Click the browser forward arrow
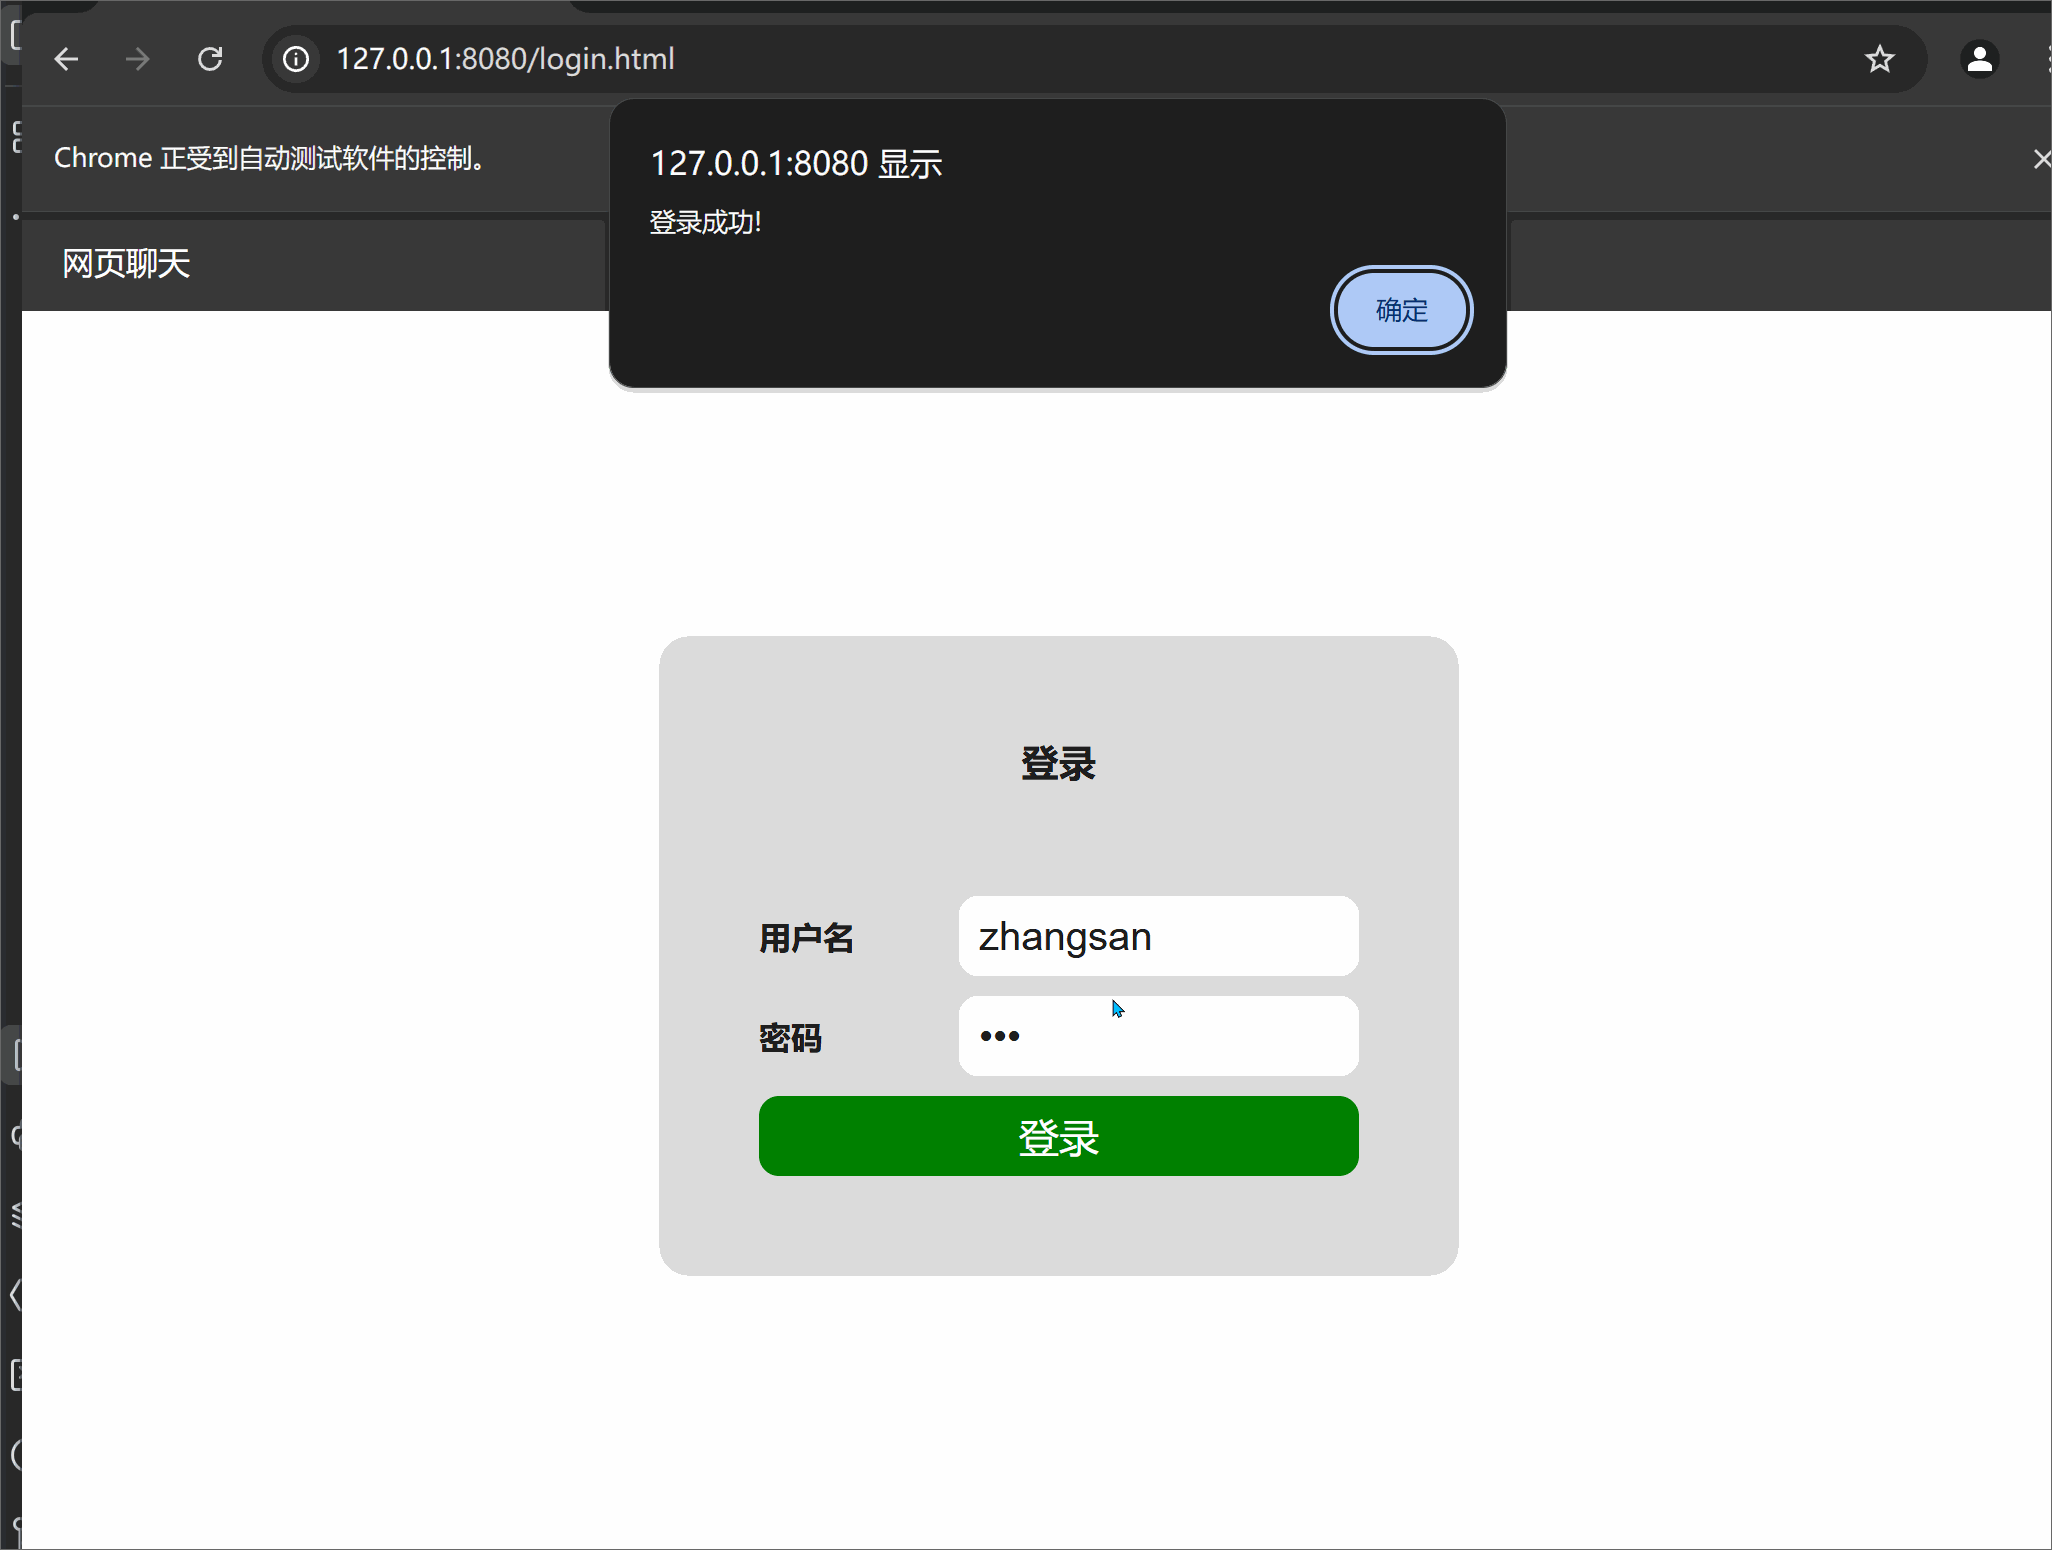 pos(138,59)
